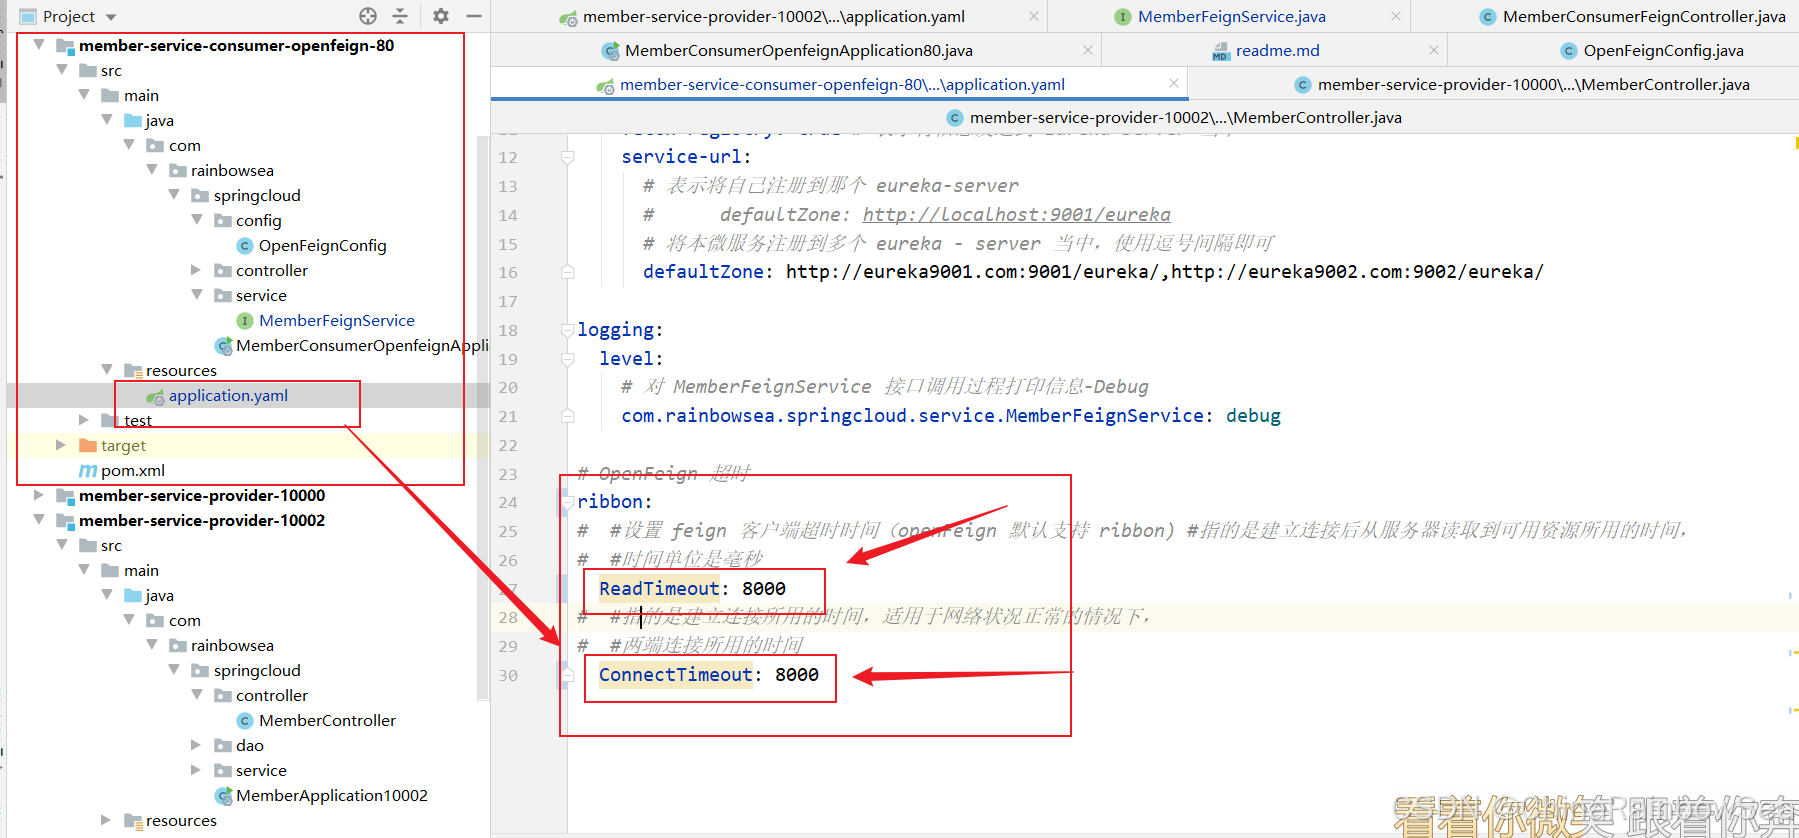
Task: Open Project panel settings gear
Action: click(x=441, y=16)
